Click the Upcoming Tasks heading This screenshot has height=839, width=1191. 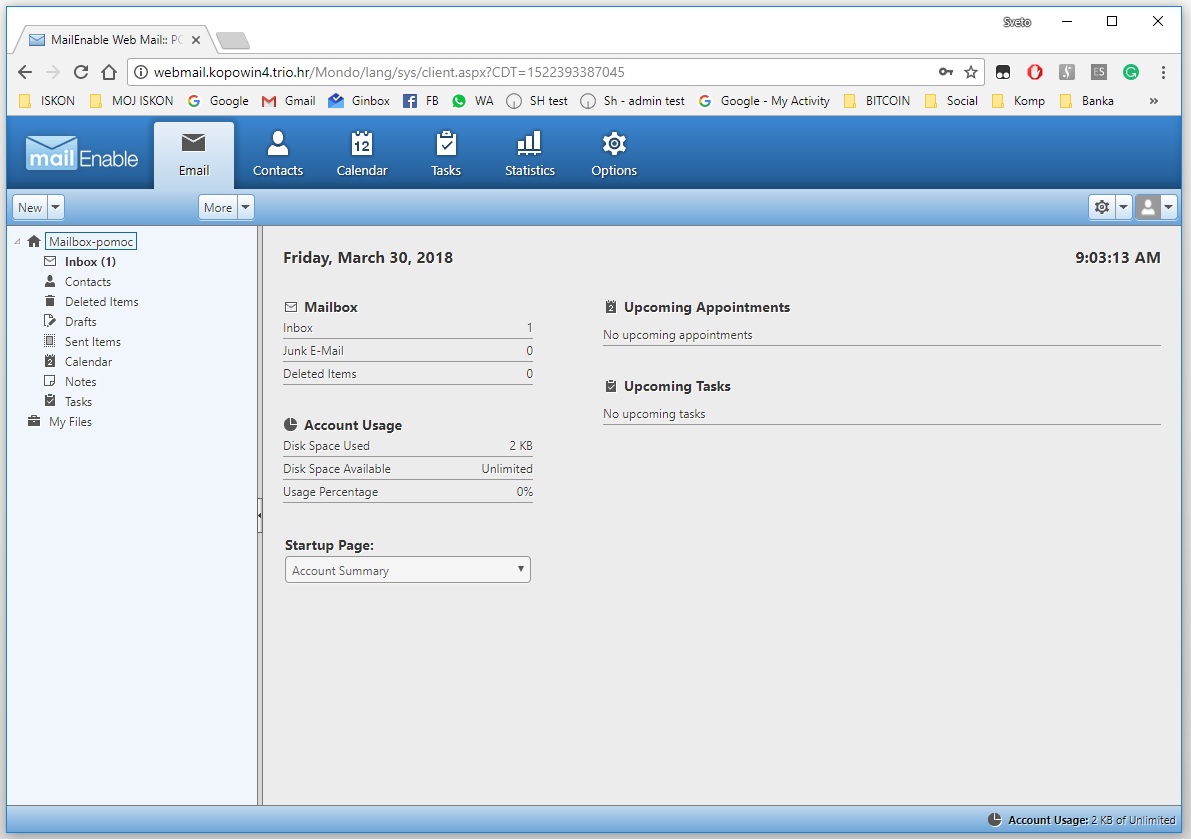click(677, 386)
